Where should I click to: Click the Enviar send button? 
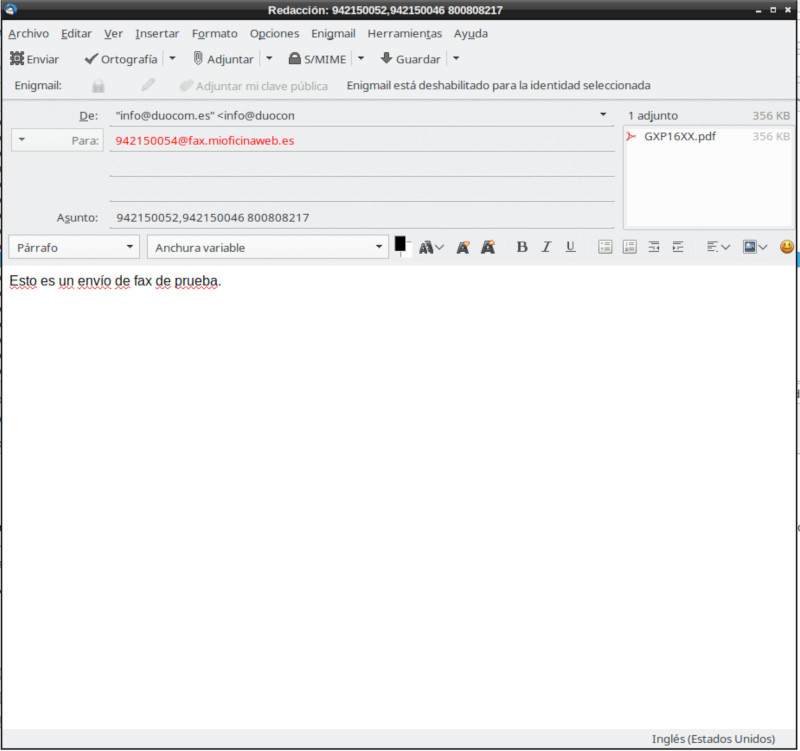coord(35,59)
